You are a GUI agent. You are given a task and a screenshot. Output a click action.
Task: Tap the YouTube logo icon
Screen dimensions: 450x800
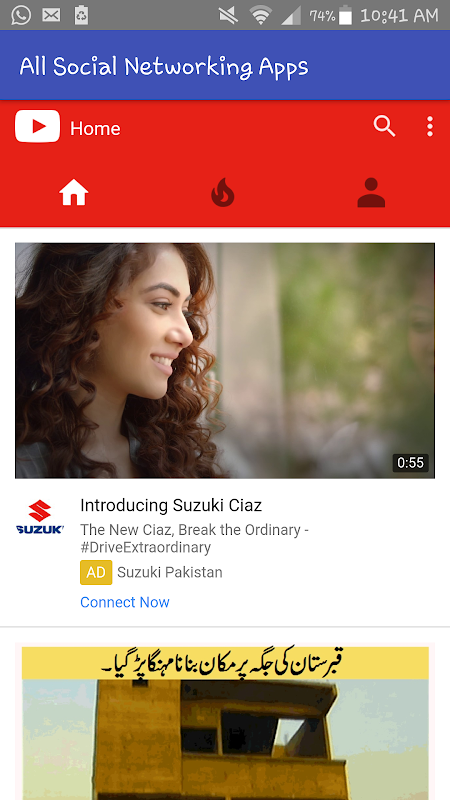[37, 127]
